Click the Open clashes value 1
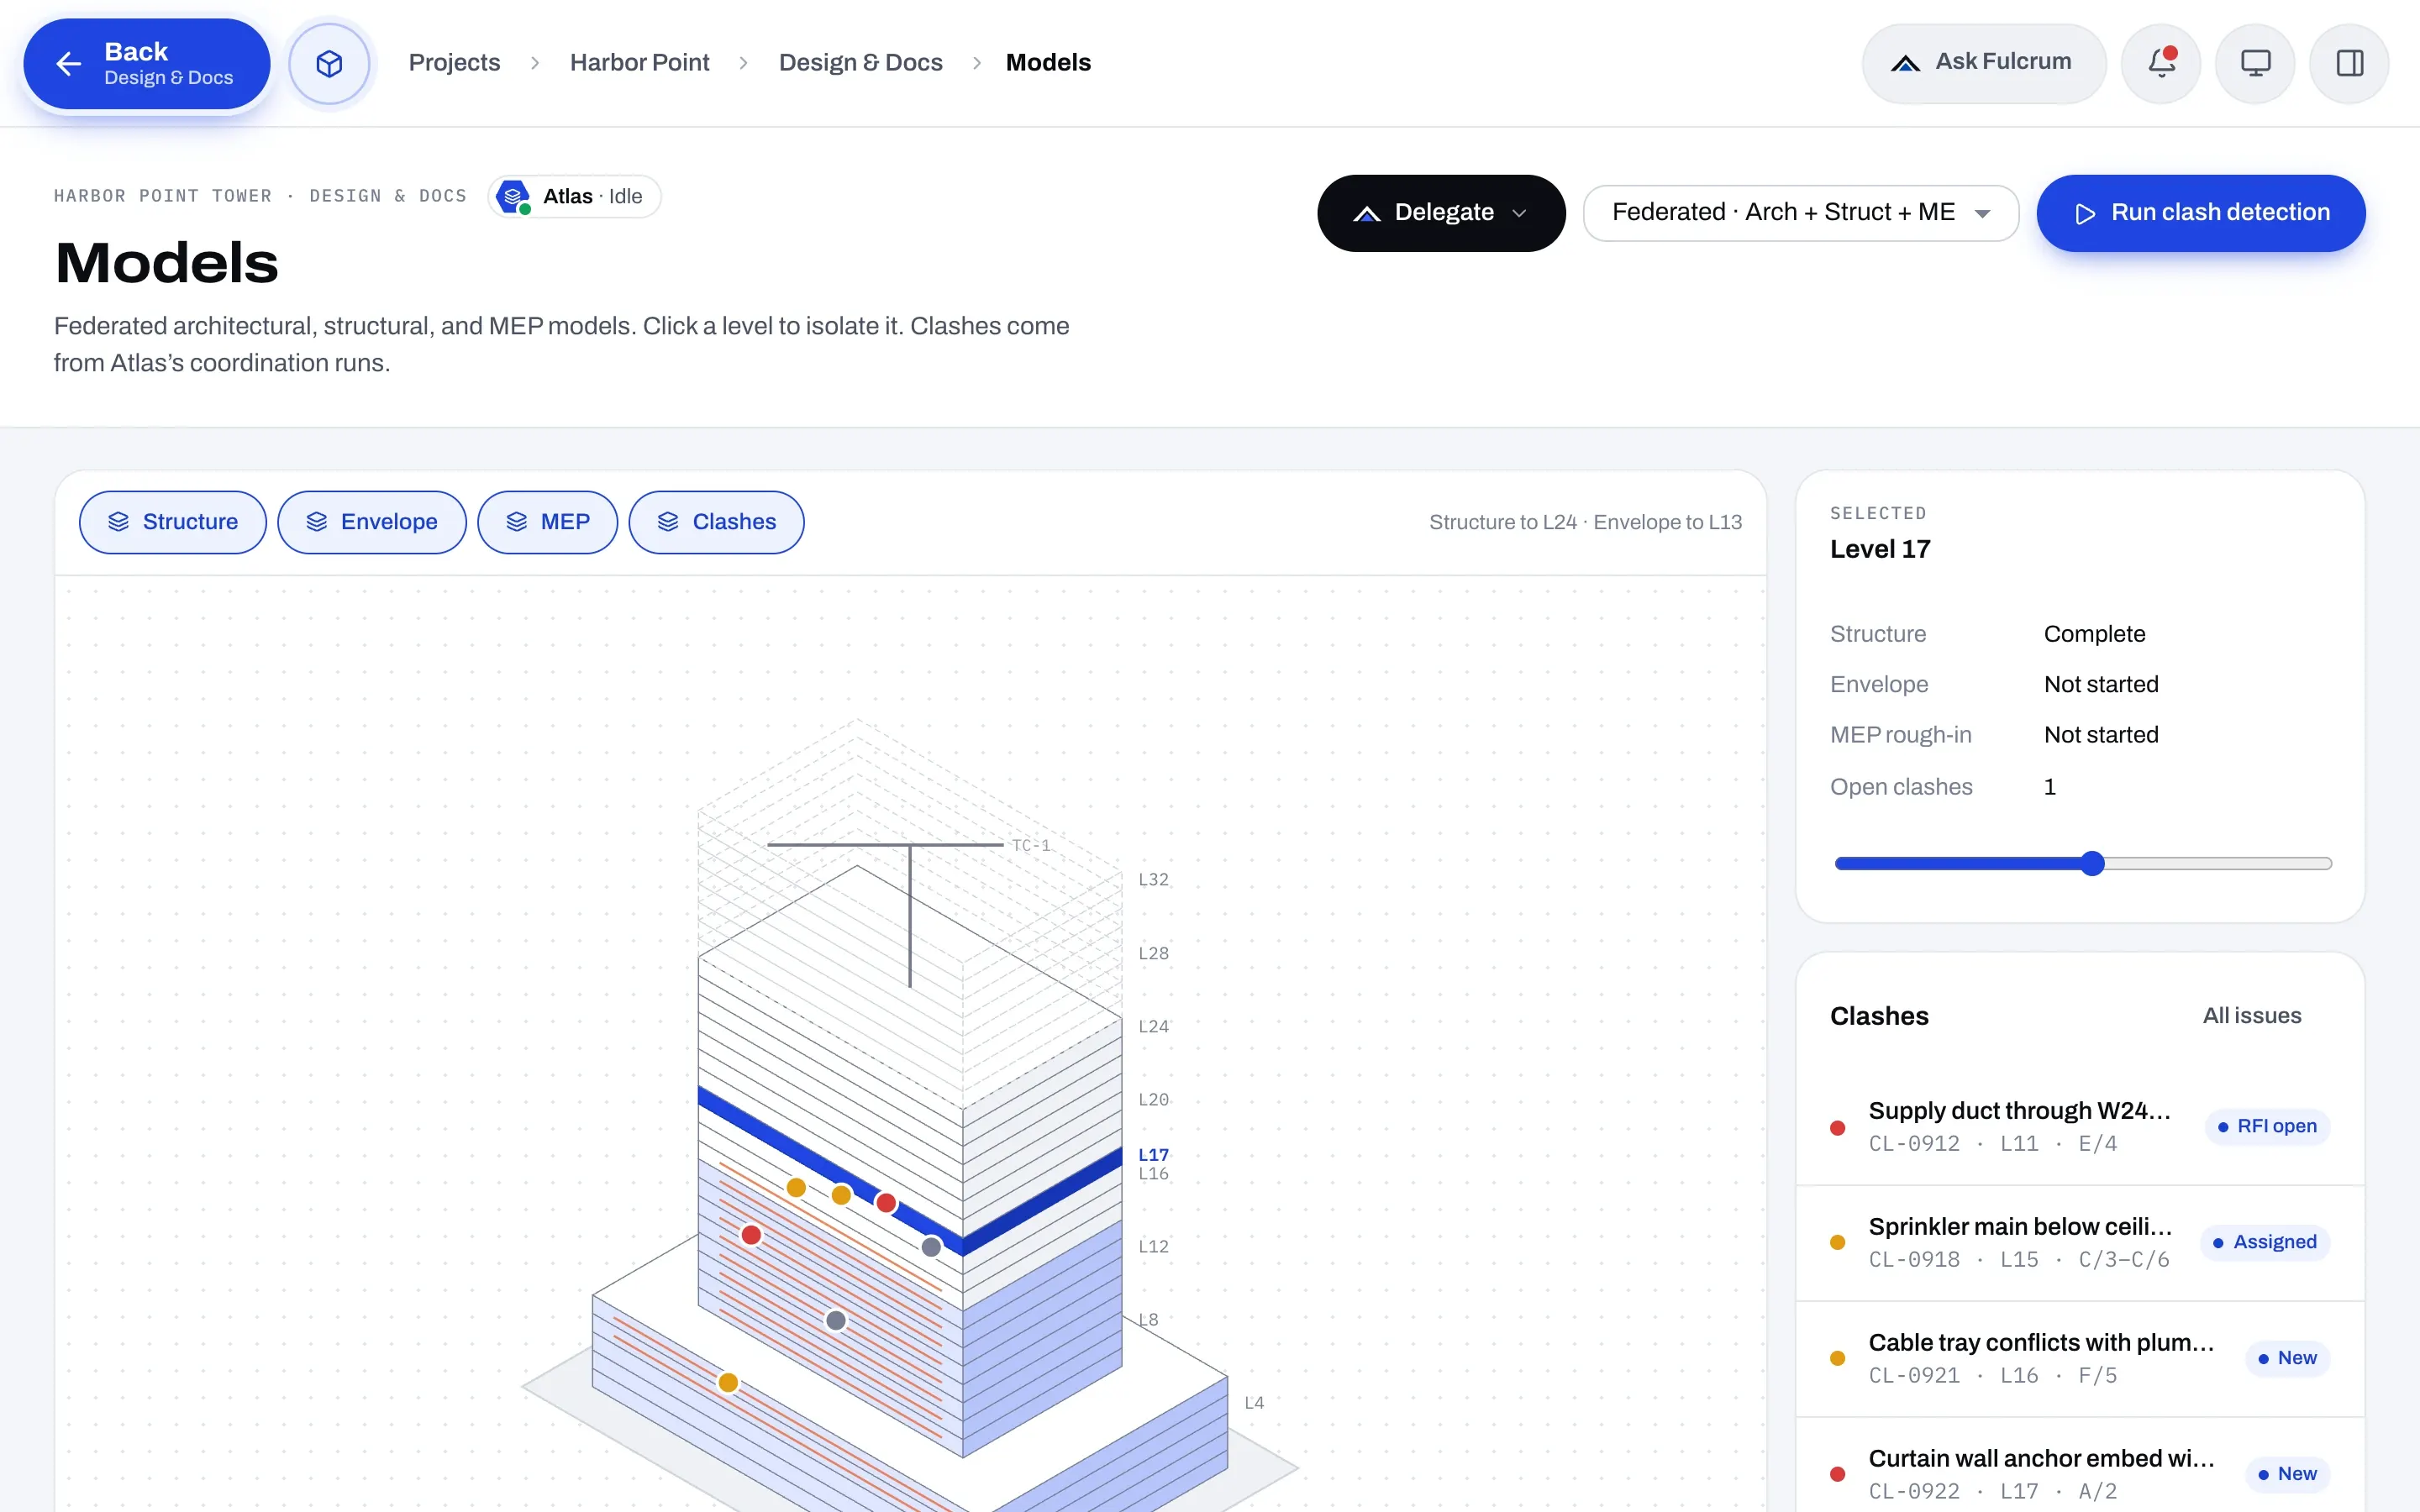Screen dimensions: 2420x1512 pyautogui.click(x=2050, y=787)
